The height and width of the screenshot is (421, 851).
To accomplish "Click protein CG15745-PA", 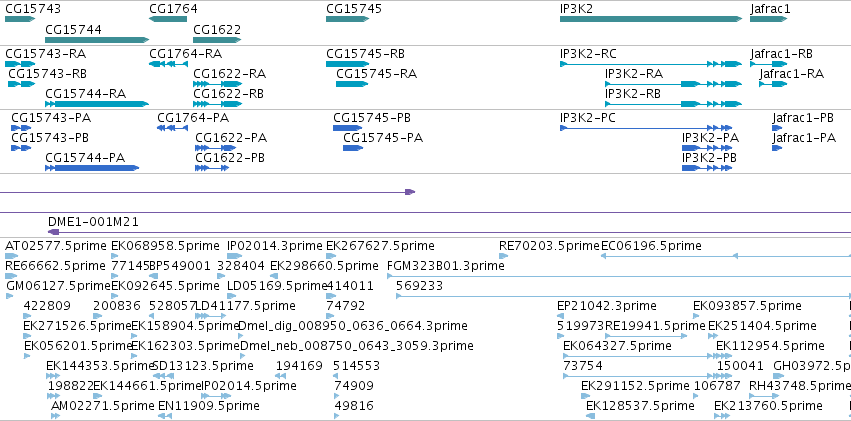I will (x=353, y=148).
